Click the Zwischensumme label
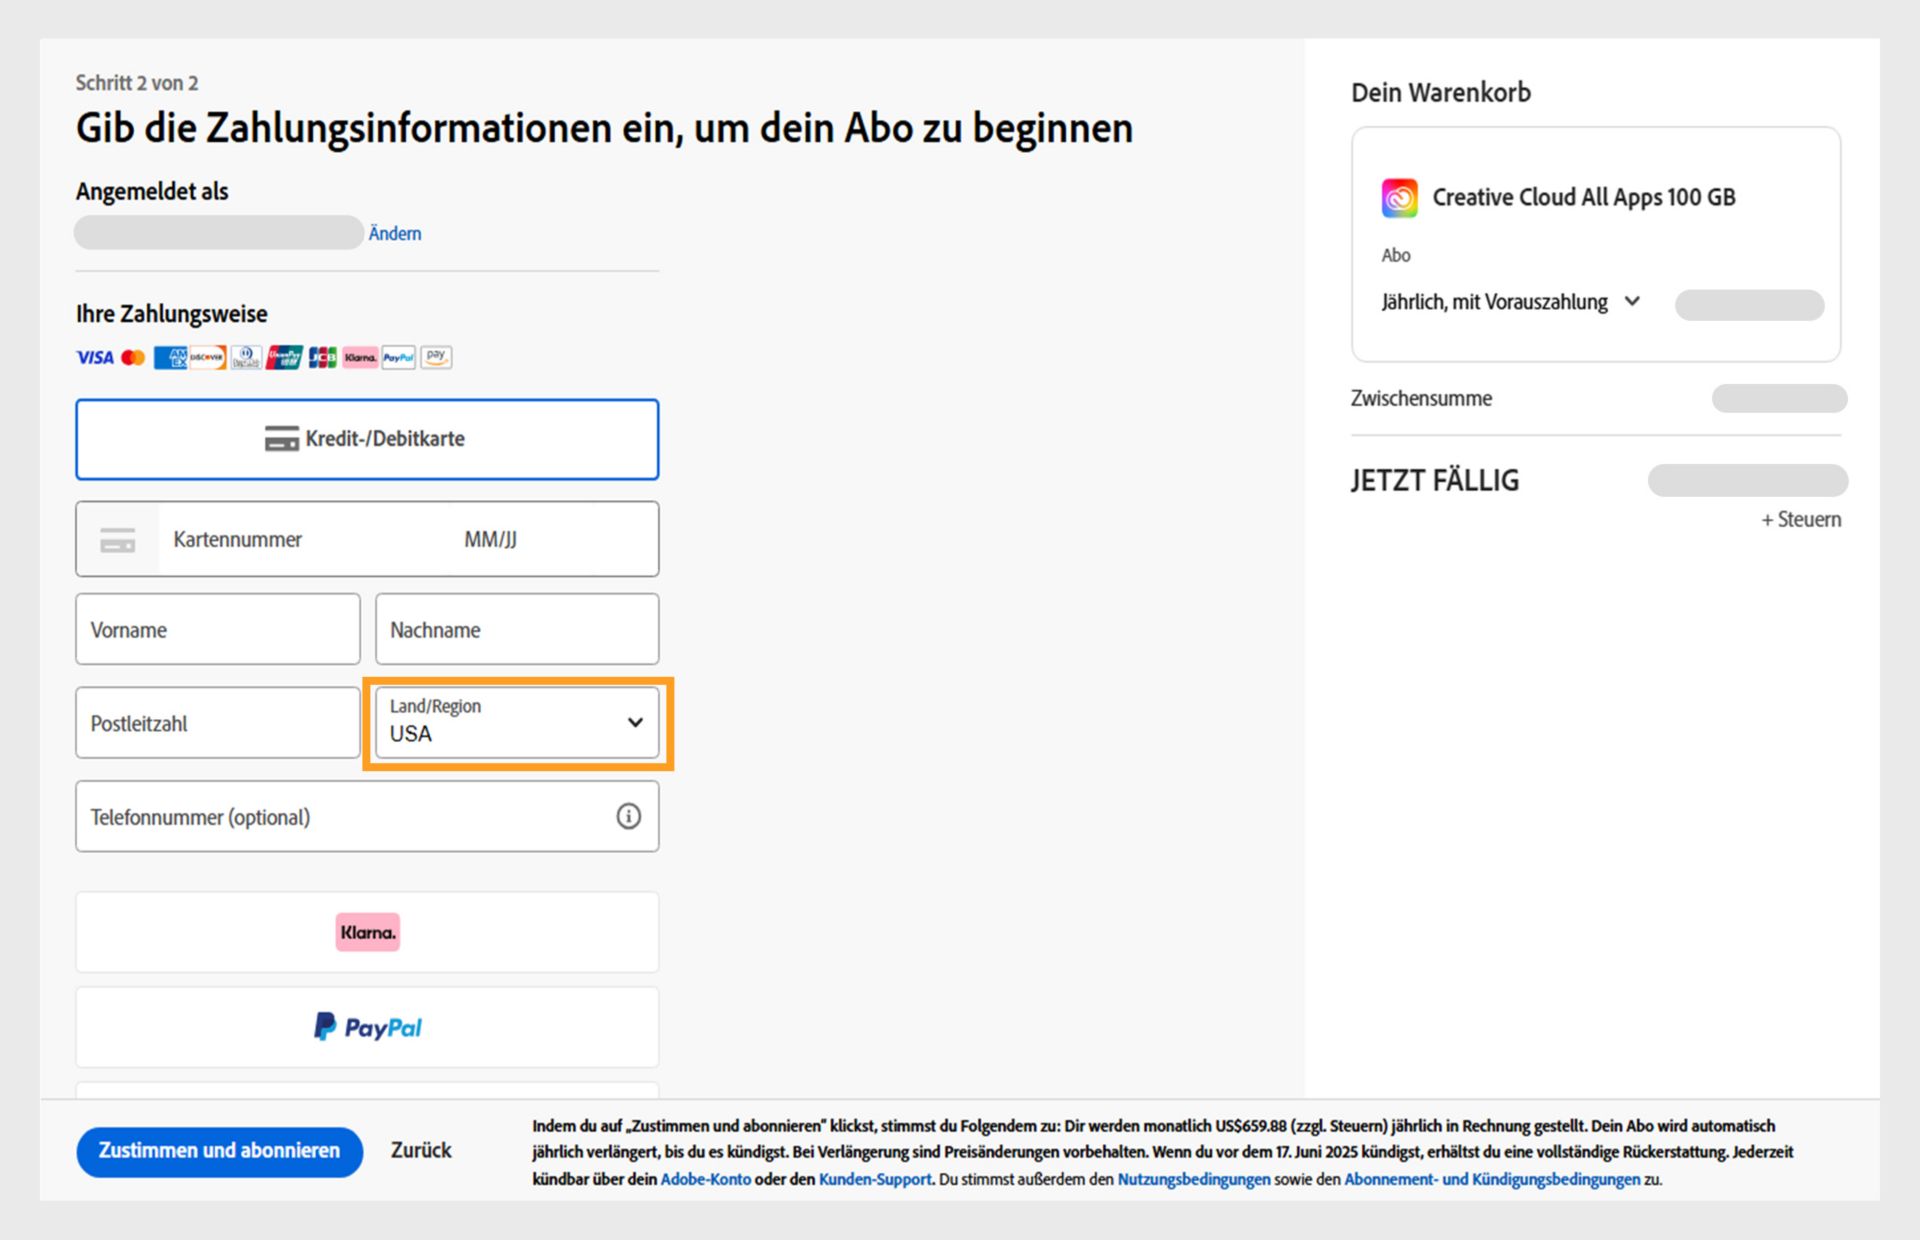 pyautogui.click(x=1421, y=398)
